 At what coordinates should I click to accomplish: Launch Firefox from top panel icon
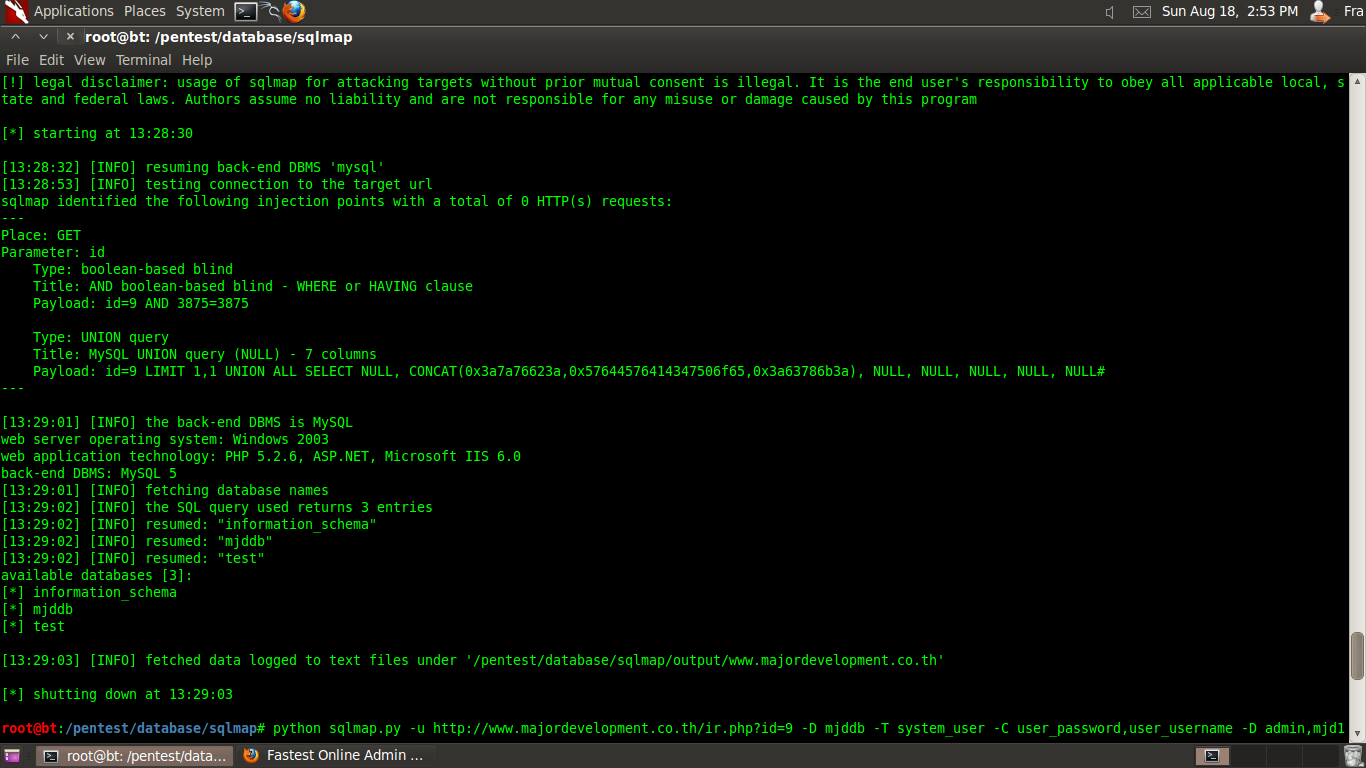coord(293,11)
